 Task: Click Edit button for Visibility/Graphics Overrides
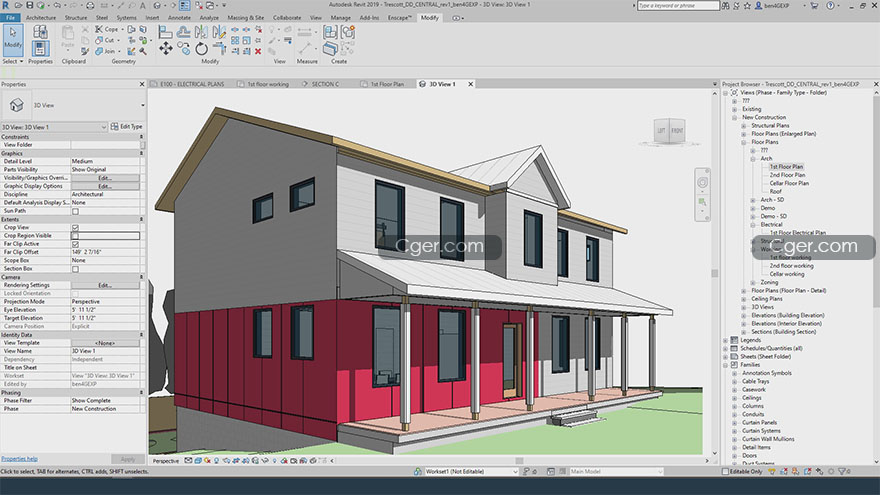point(105,178)
